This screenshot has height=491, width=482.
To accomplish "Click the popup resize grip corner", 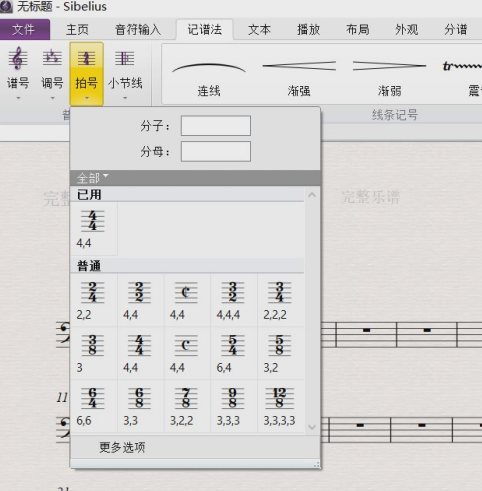I will click(x=316, y=464).
